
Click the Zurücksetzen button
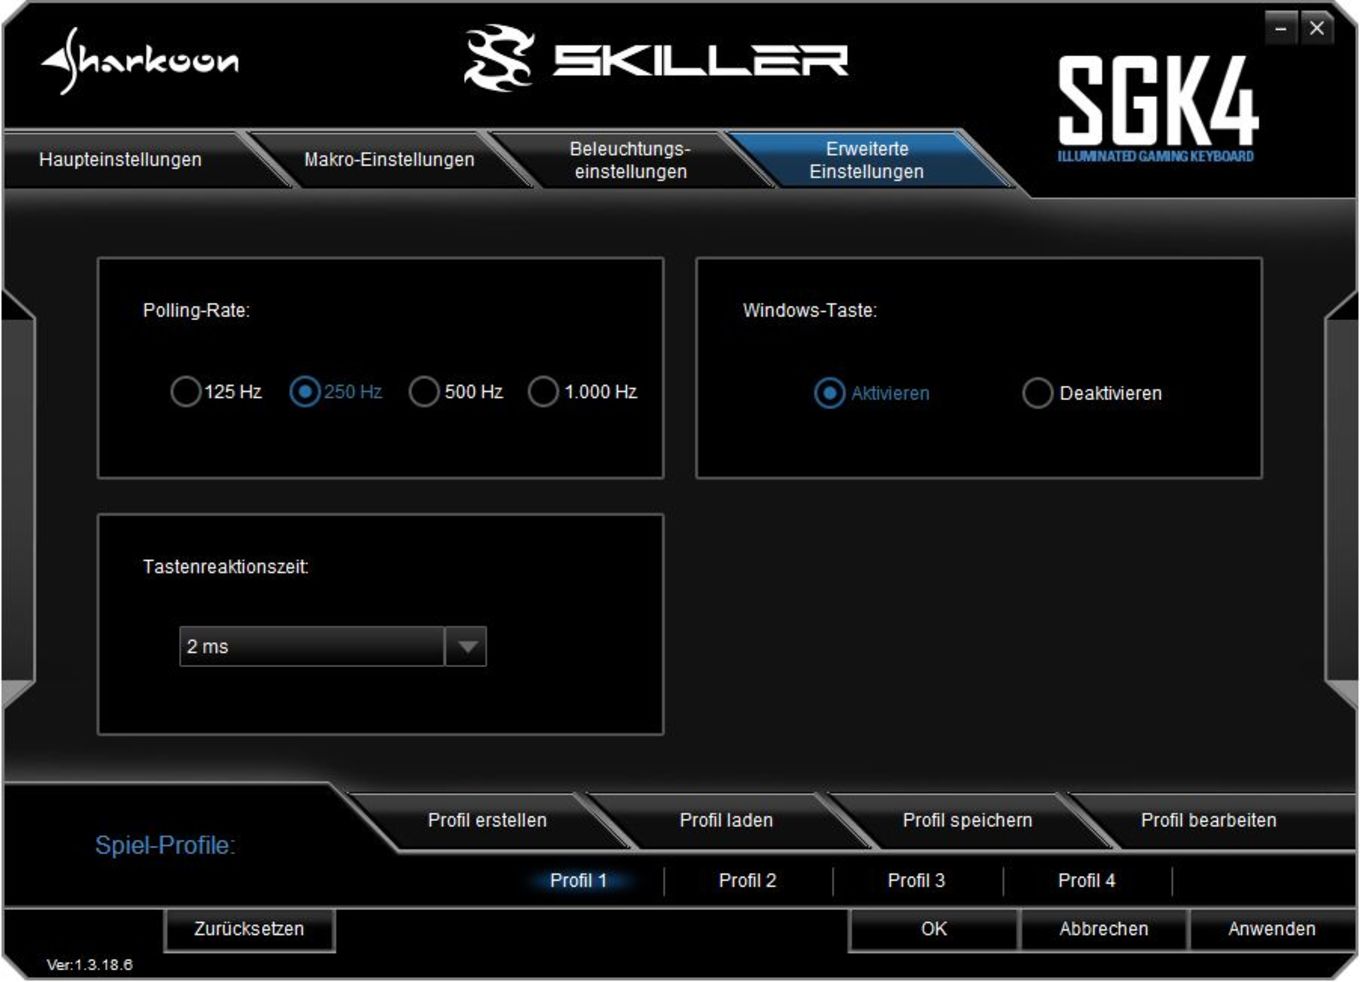pos(249,929)
